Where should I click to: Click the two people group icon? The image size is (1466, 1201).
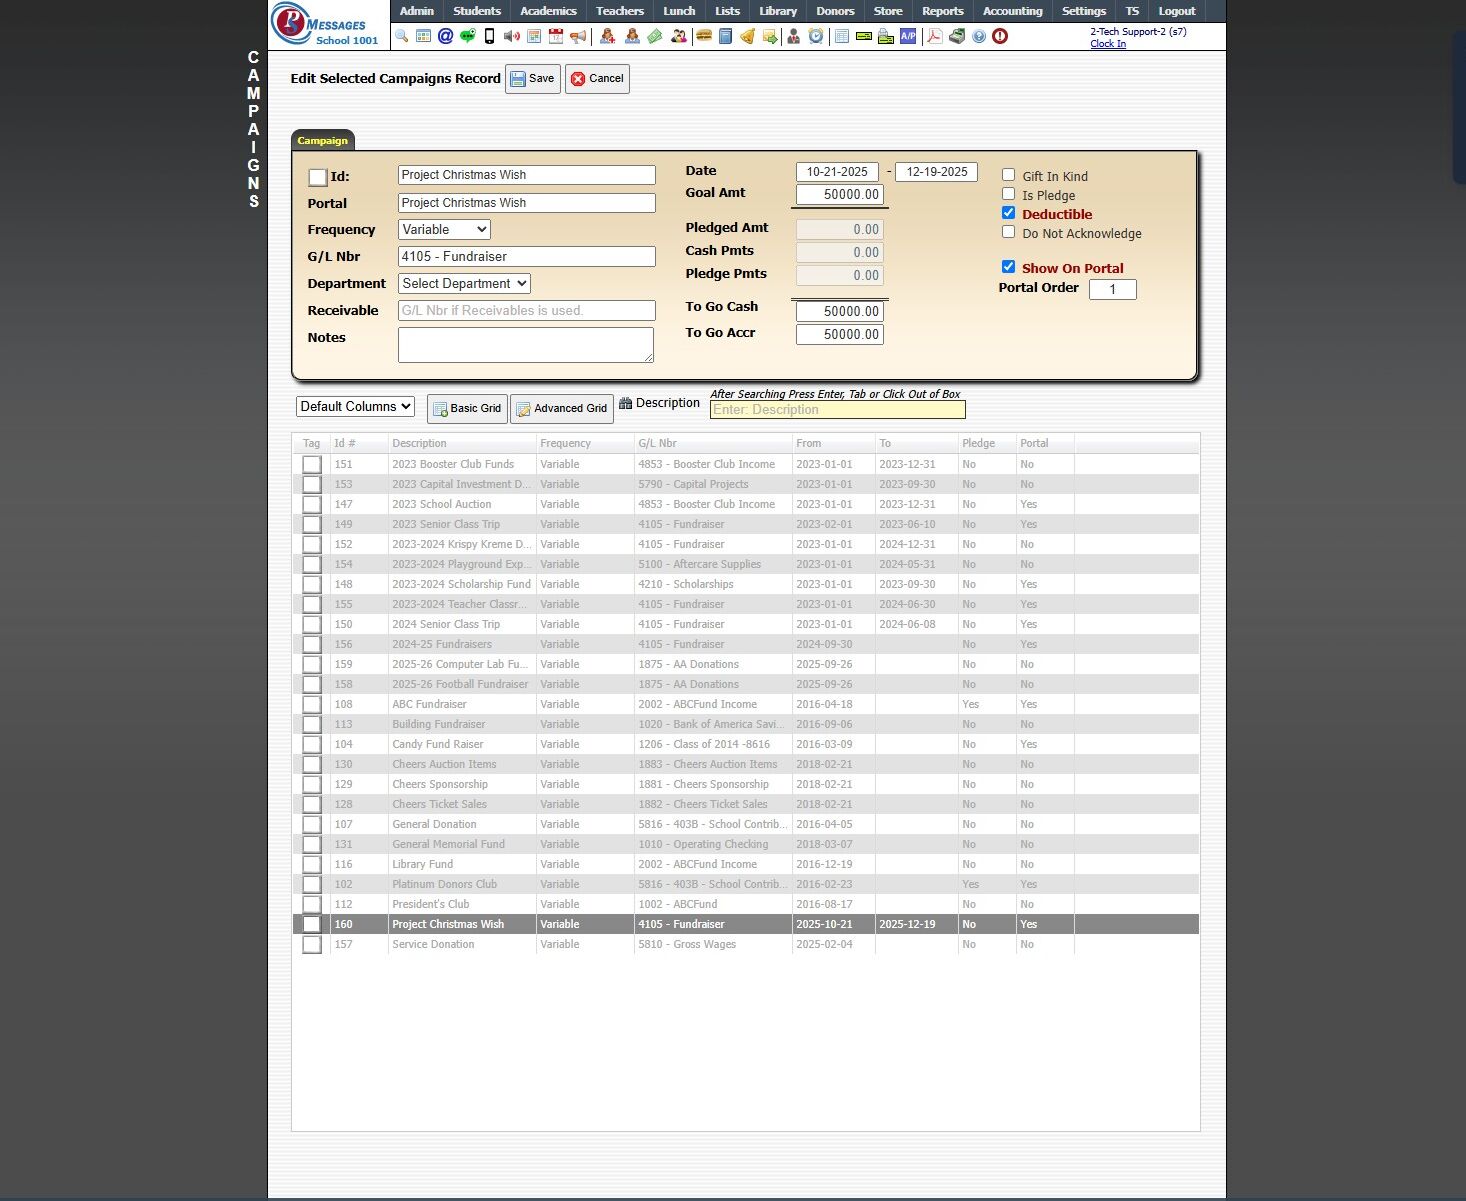click(679, 36)
